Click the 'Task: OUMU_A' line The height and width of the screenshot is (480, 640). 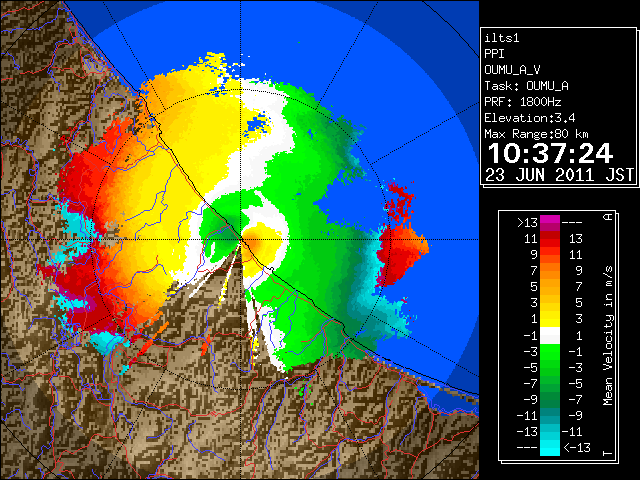[x=526, y=86]
